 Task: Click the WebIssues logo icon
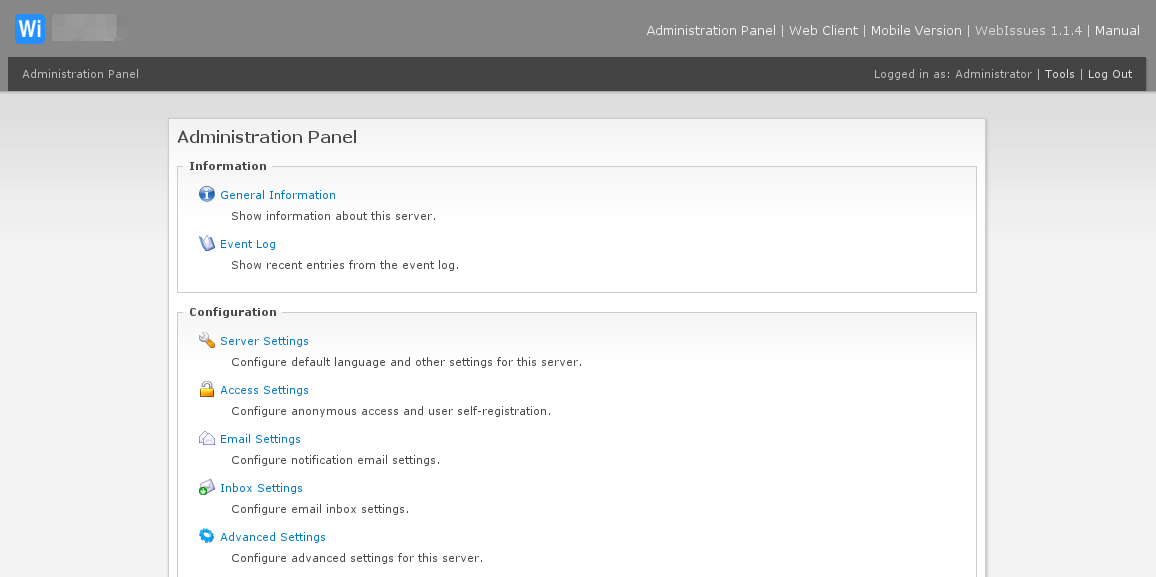(30, 29)
